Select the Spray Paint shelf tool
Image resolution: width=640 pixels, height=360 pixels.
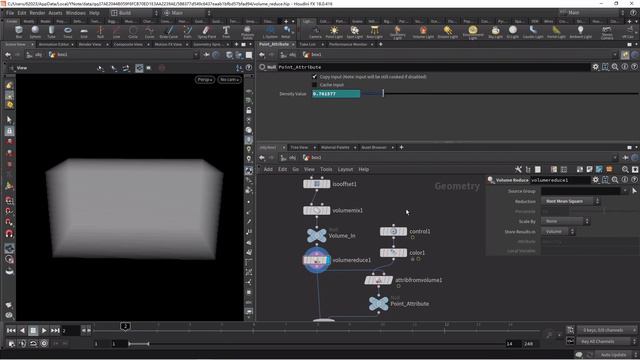pyautogui.click(x=207, y=31)
